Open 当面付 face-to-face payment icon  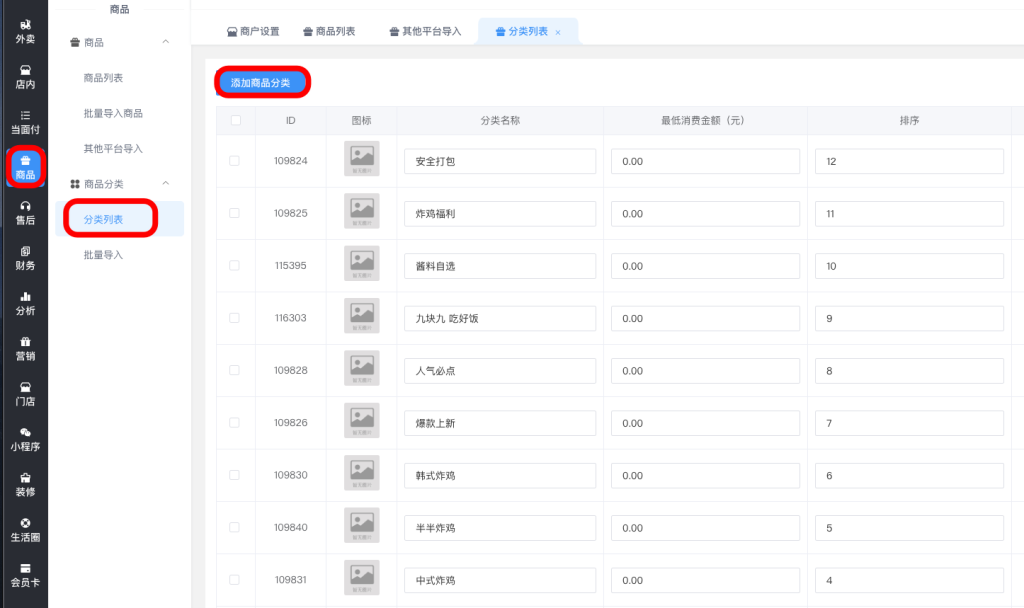coord(24,115)
